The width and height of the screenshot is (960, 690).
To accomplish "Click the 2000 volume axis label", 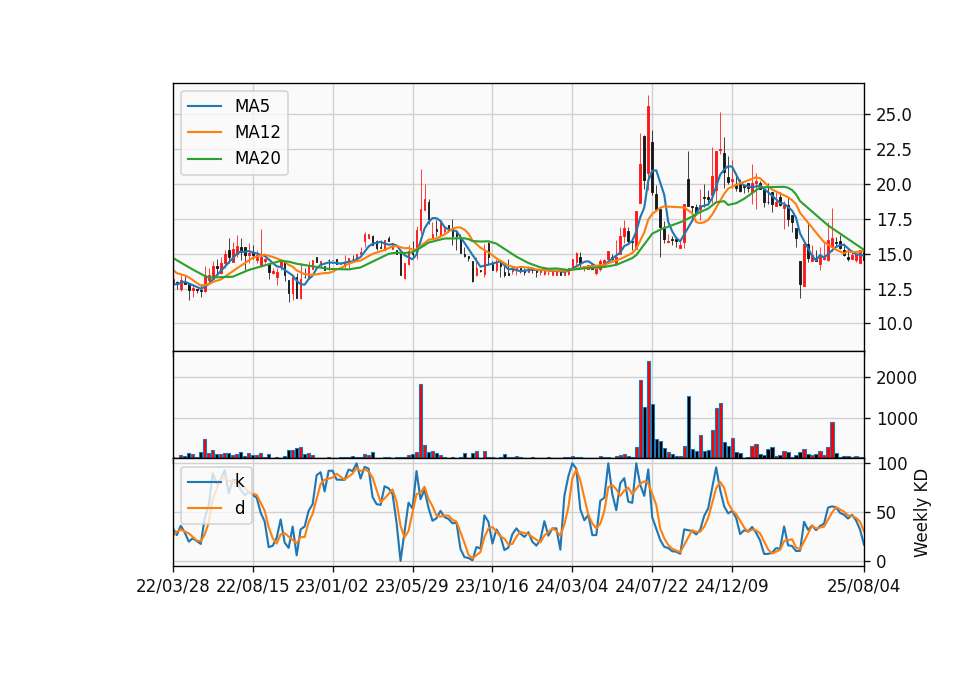I will pyautogui.click(x=897, y=378).
